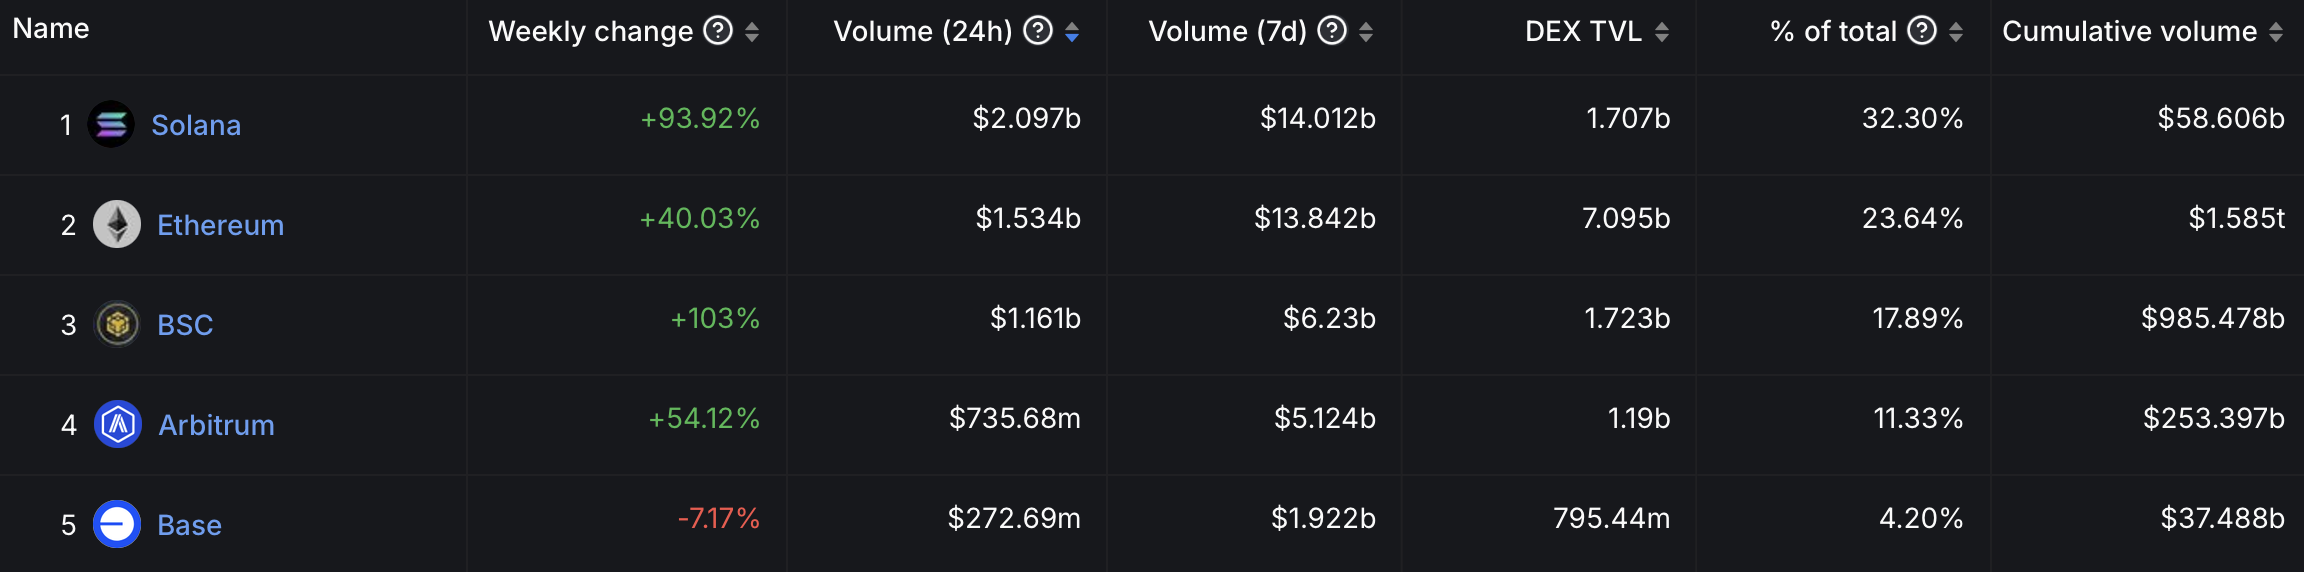Sort by Cumulative volume arrows
2304x572 pixels.
[2276, 32]
